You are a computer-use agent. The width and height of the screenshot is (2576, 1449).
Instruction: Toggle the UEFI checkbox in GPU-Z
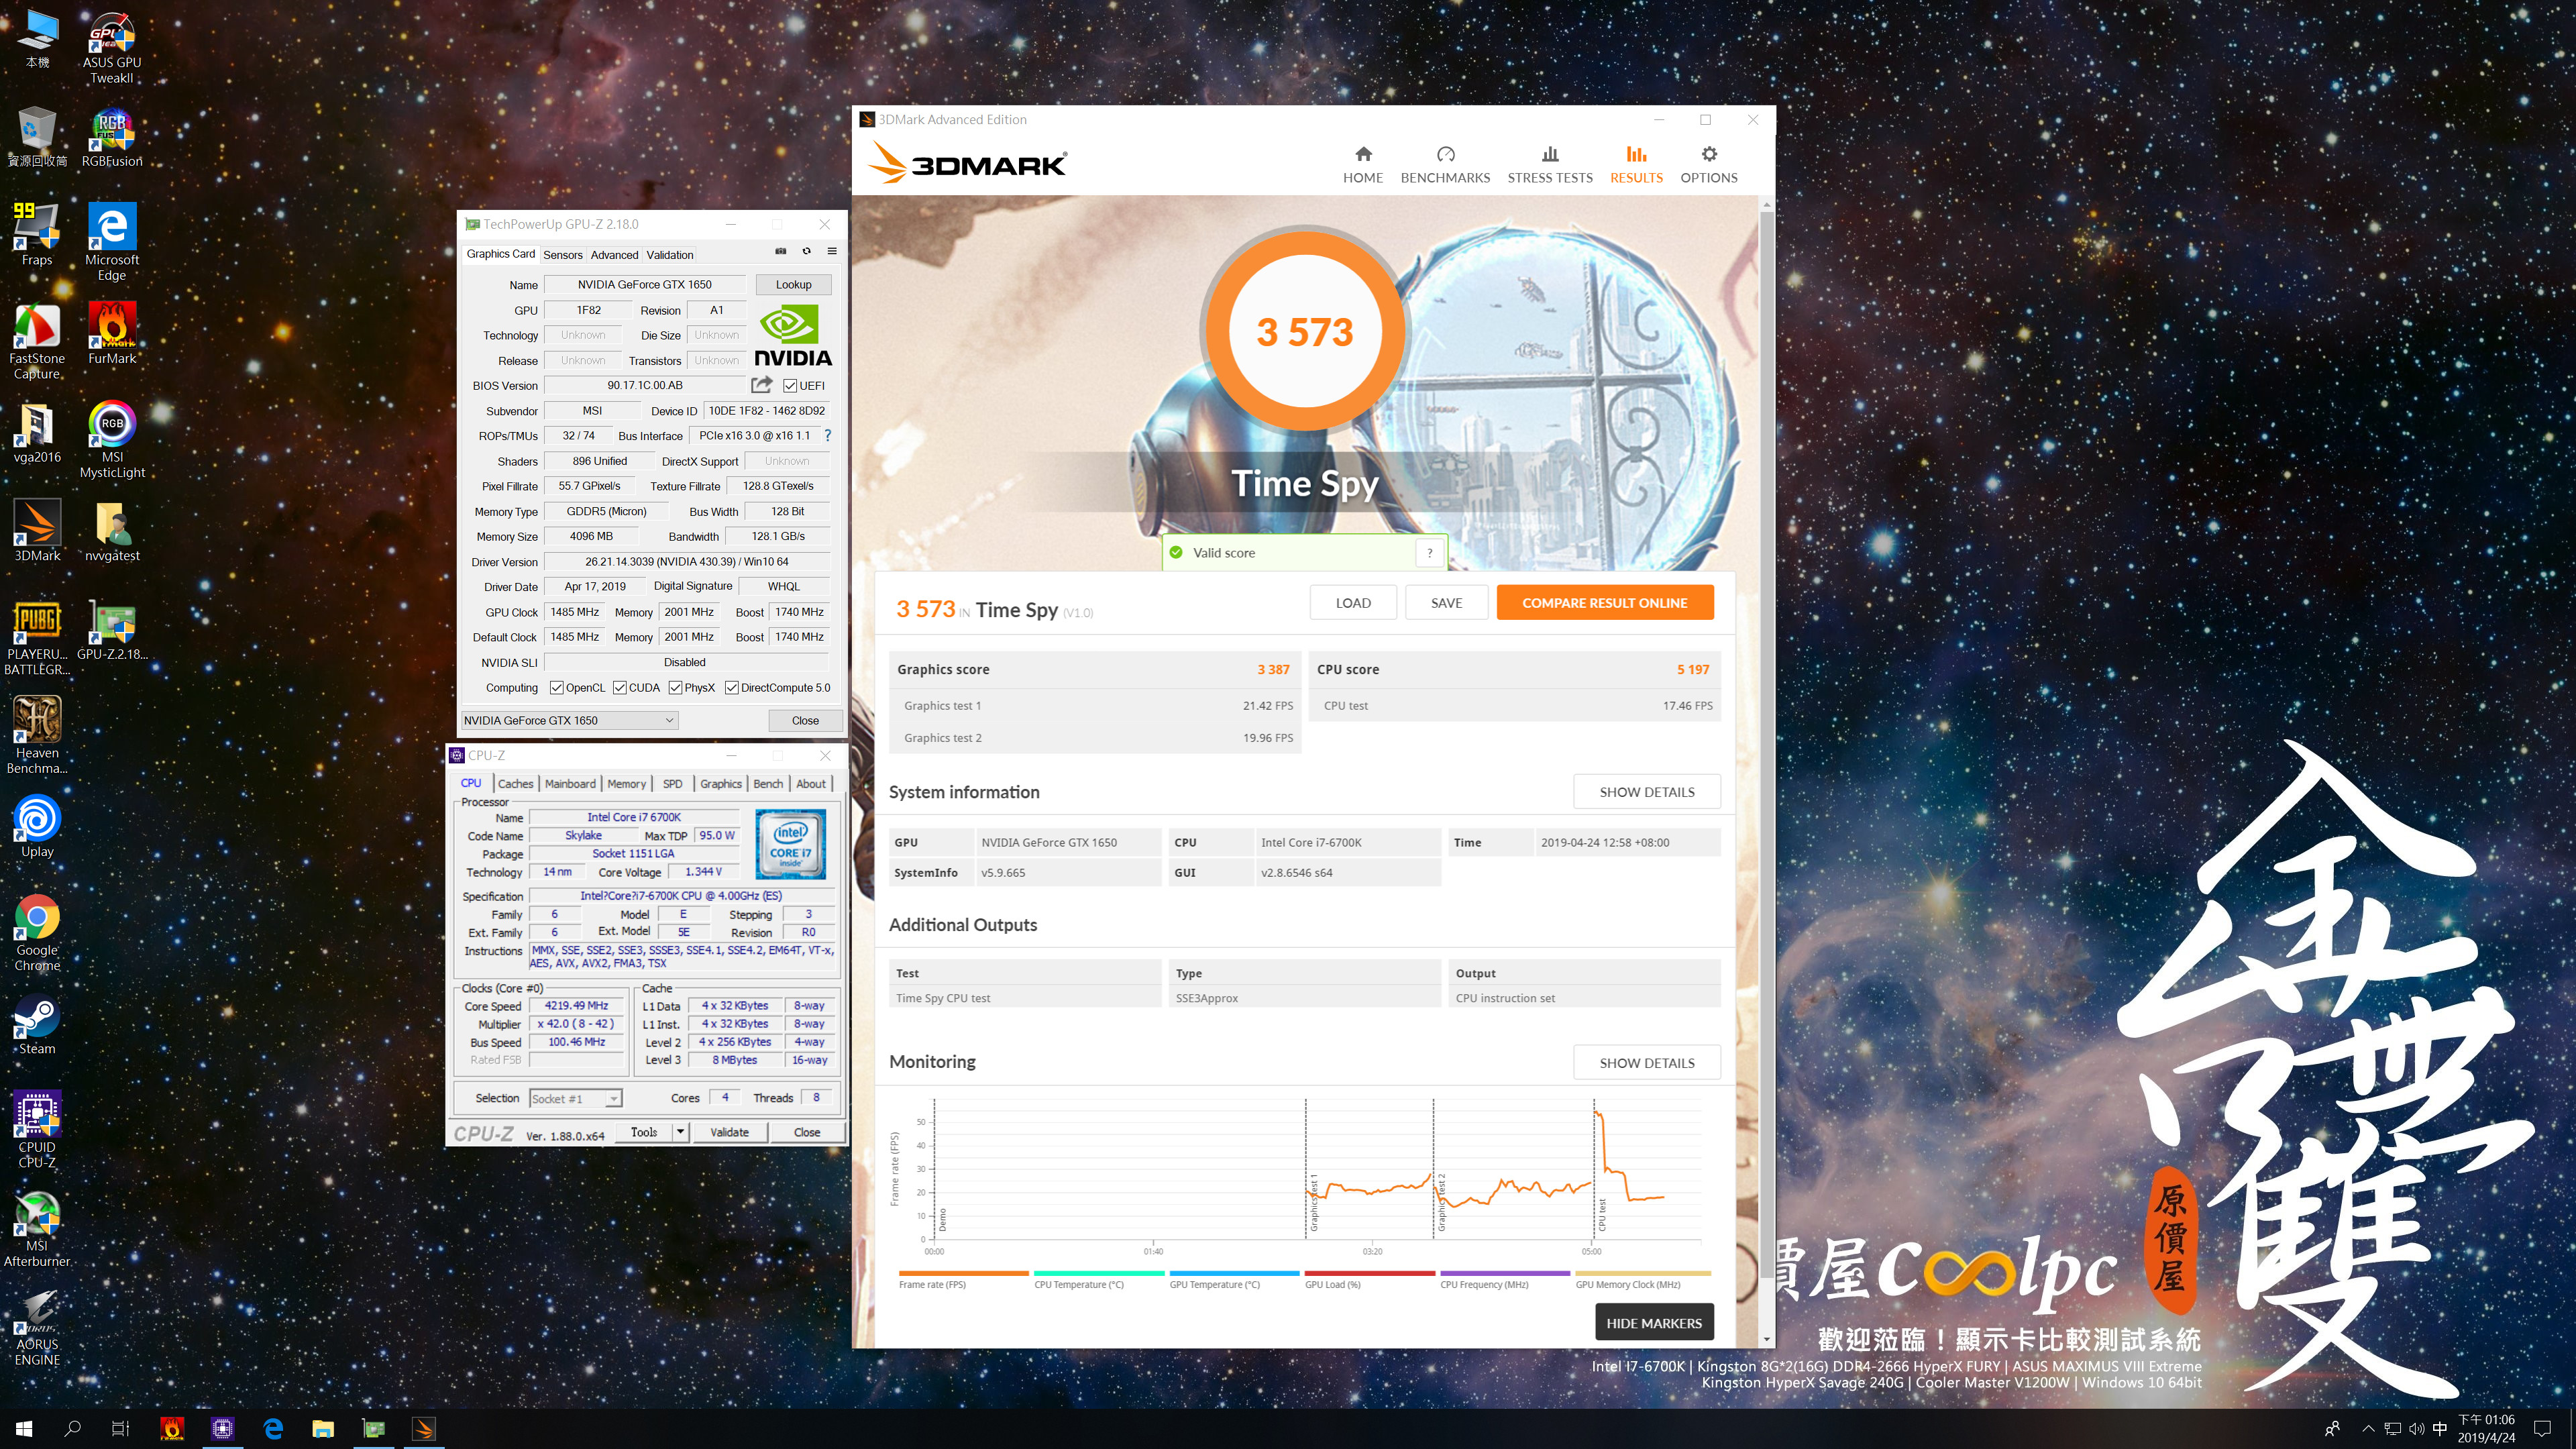[x=790, y=386]
